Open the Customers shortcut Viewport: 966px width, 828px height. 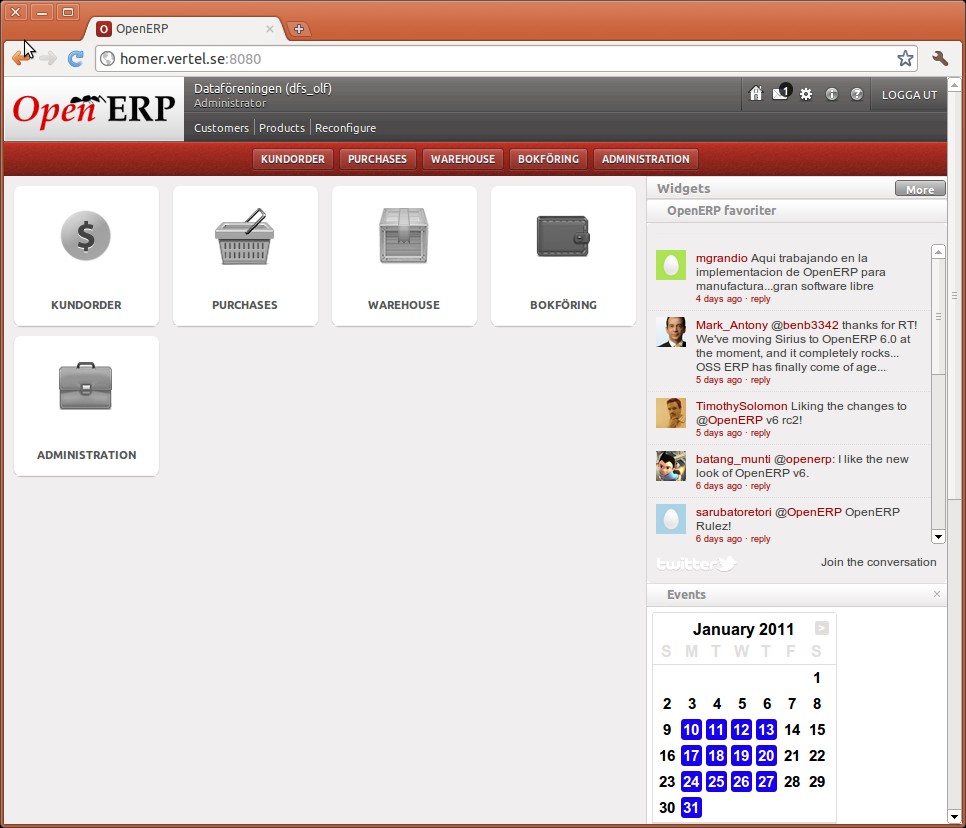pyautogui.click(x=221, y=128)
